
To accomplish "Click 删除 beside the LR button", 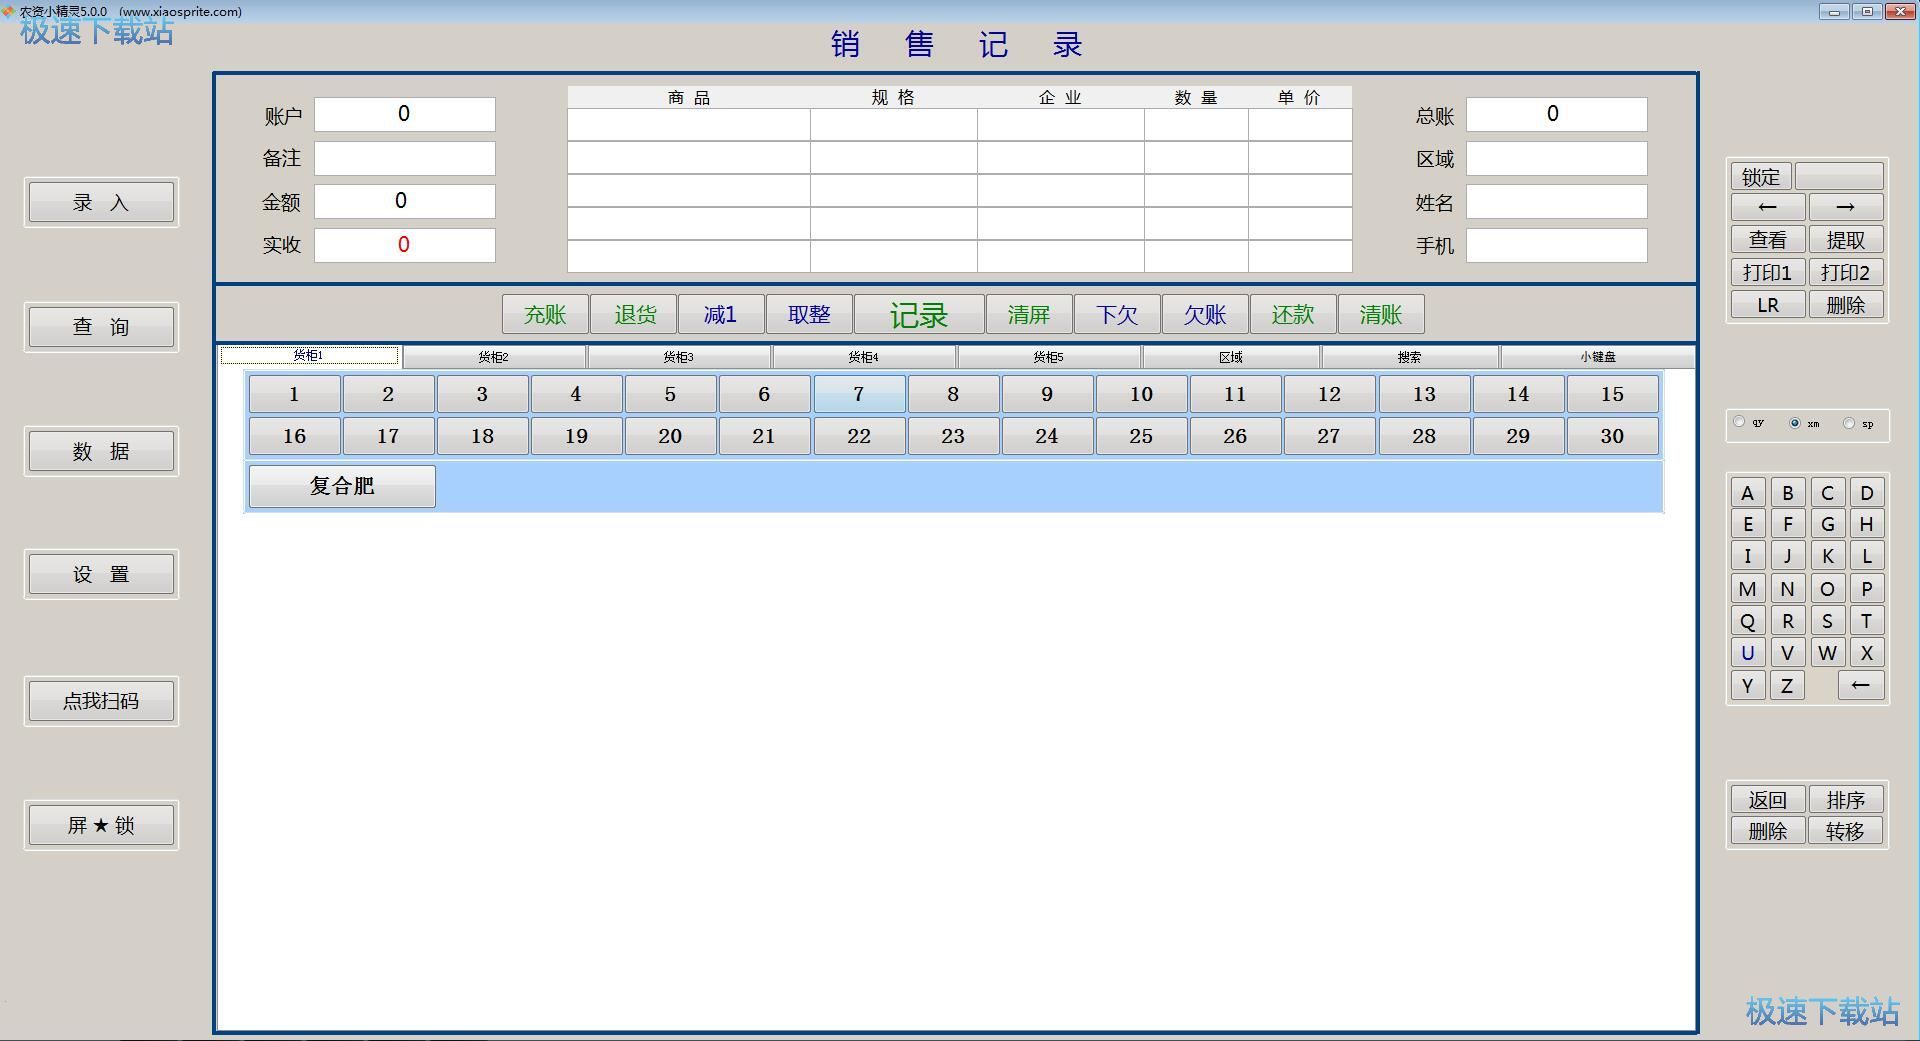I will pyautogui.click(x=1846, y=305).
